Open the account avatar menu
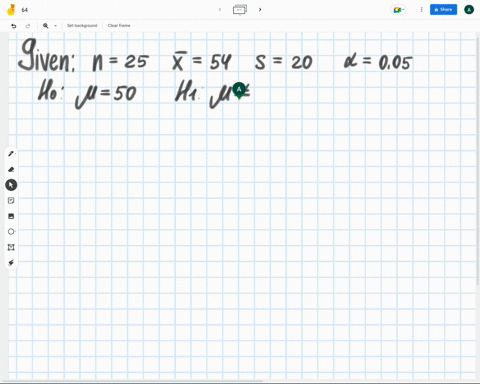The width and height of the screenshot is (480, 384). tap(469, 10)
